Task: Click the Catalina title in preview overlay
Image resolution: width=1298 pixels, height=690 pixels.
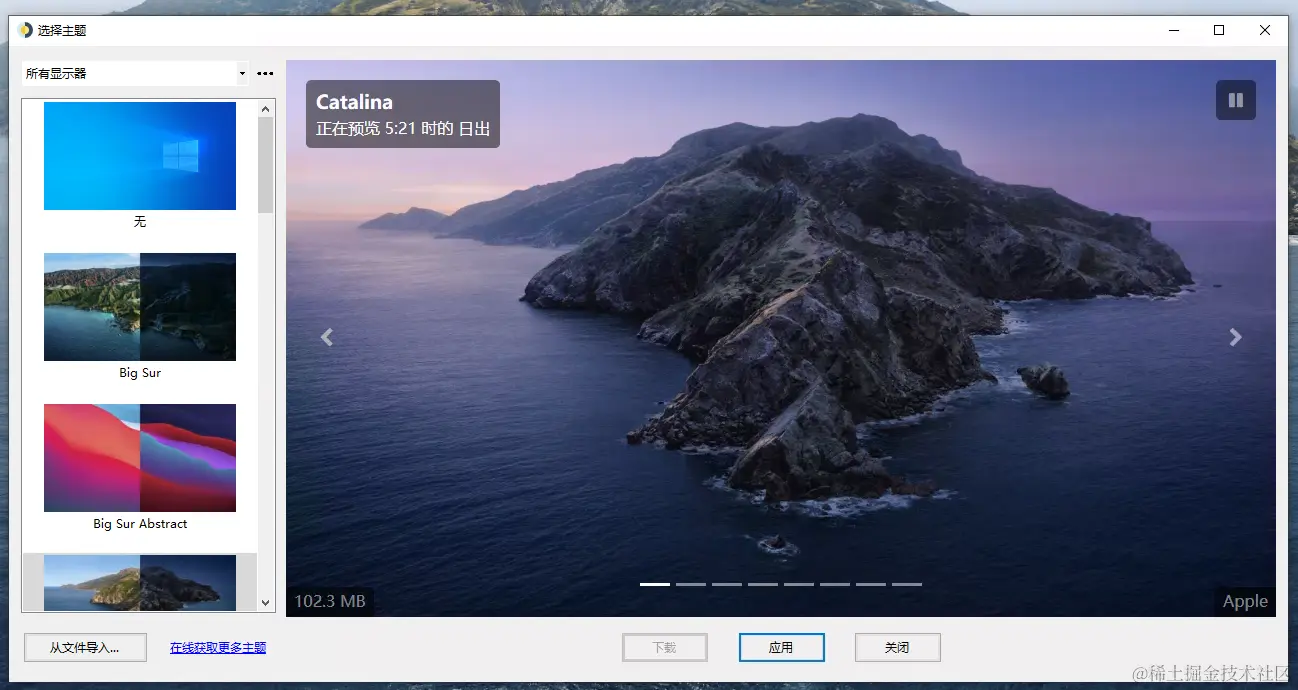Action: pyautogui.click(x=354, y=102)
